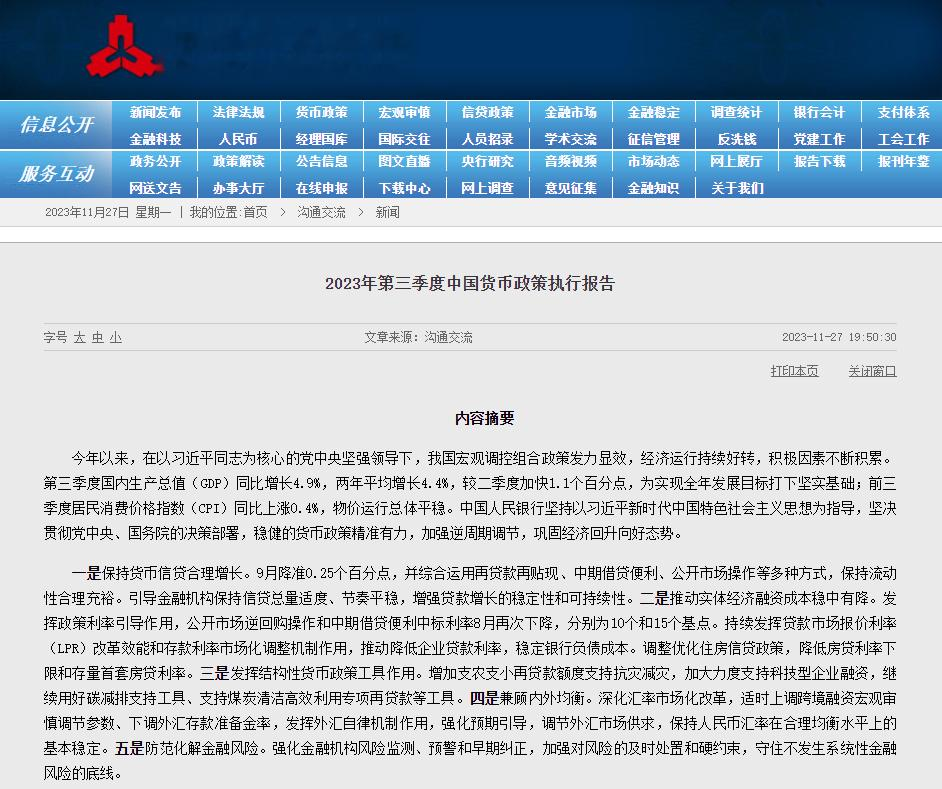Viewport: 942px width, 789px height.
Task: Open 经理国库 navigation item
Action: point(321,139)
